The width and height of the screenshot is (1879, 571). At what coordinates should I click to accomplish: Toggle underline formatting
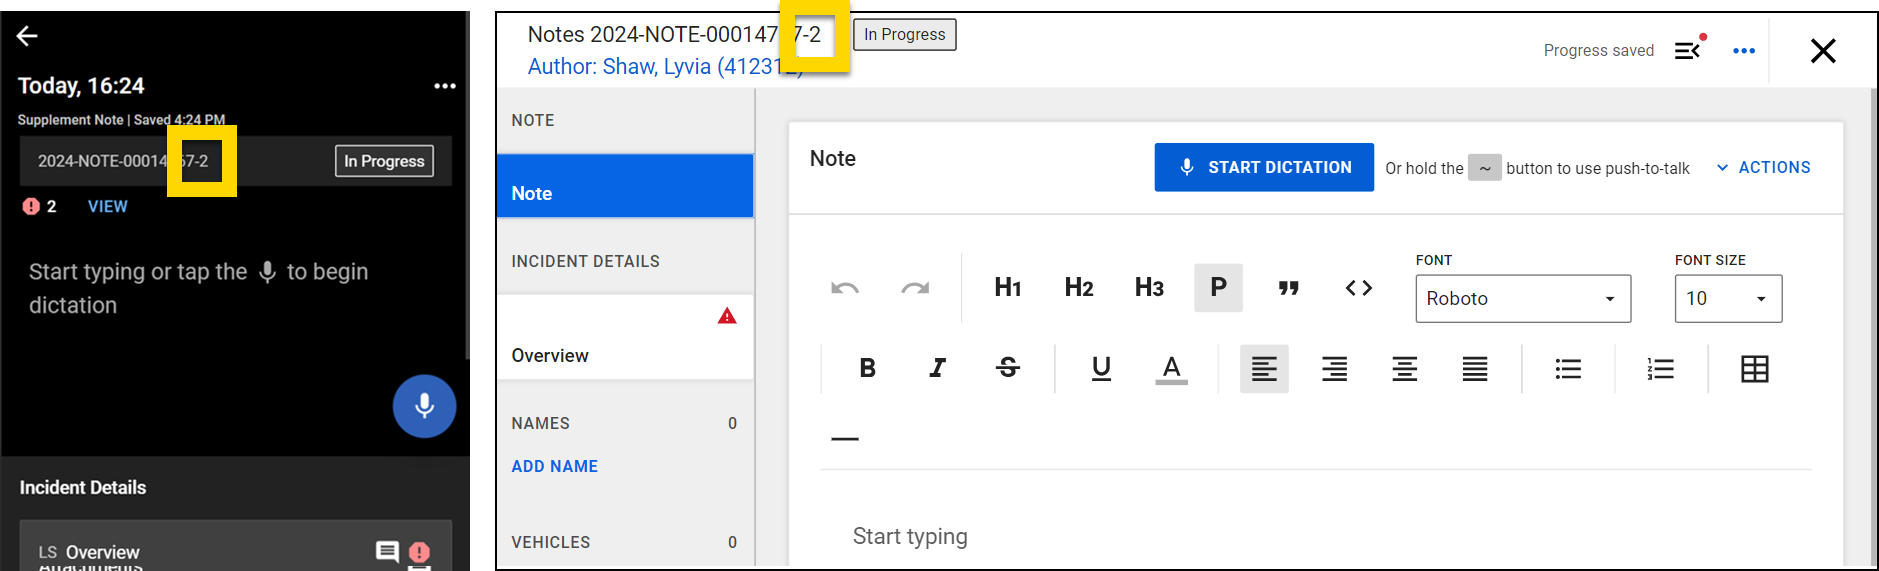point(1101,368)
